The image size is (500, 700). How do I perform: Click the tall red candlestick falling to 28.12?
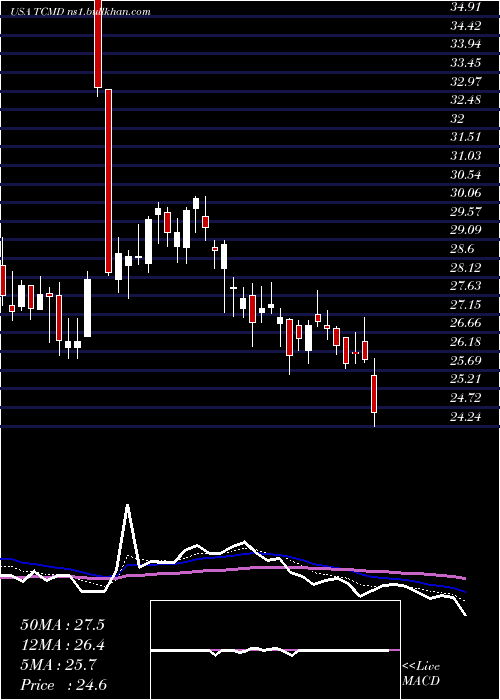pos(108,181)
